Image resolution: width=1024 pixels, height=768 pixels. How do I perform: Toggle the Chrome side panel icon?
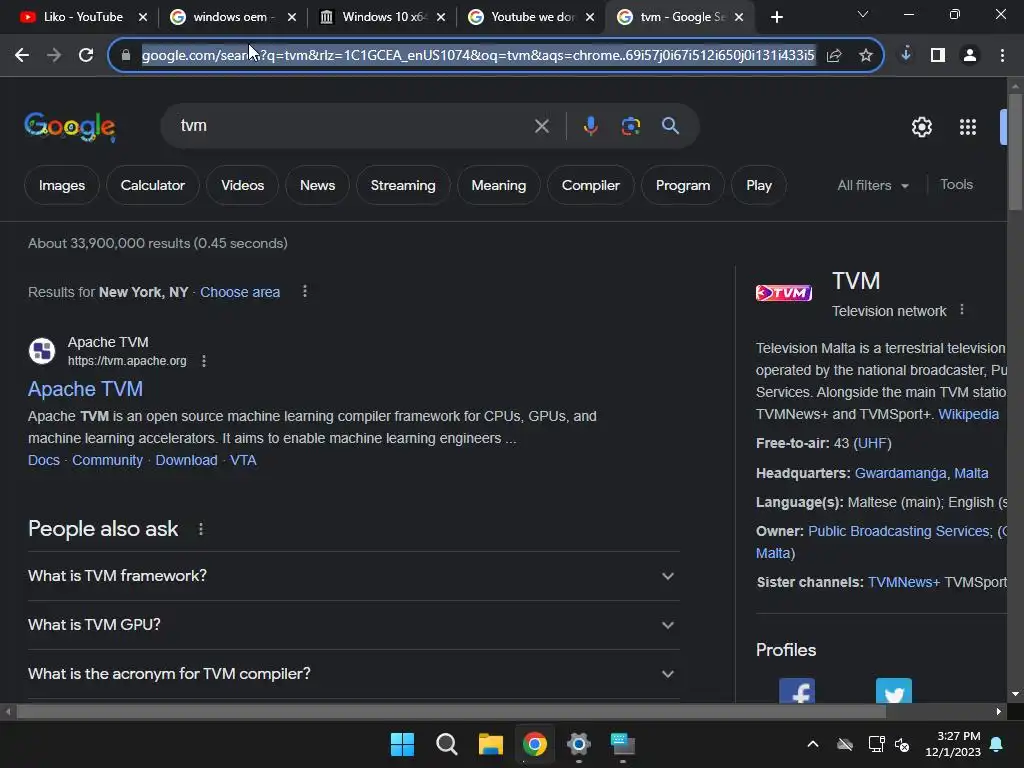(938, 56)
